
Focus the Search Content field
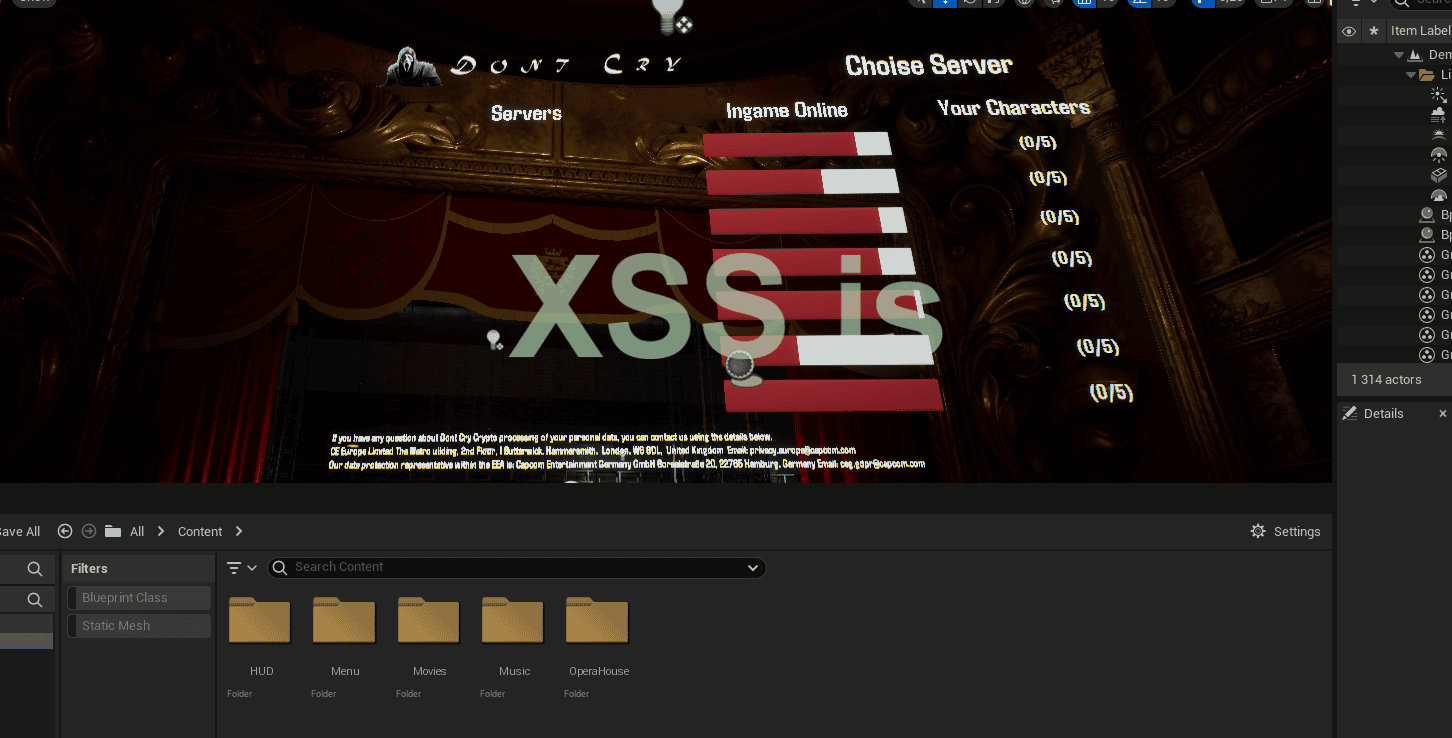pos(517,568)
